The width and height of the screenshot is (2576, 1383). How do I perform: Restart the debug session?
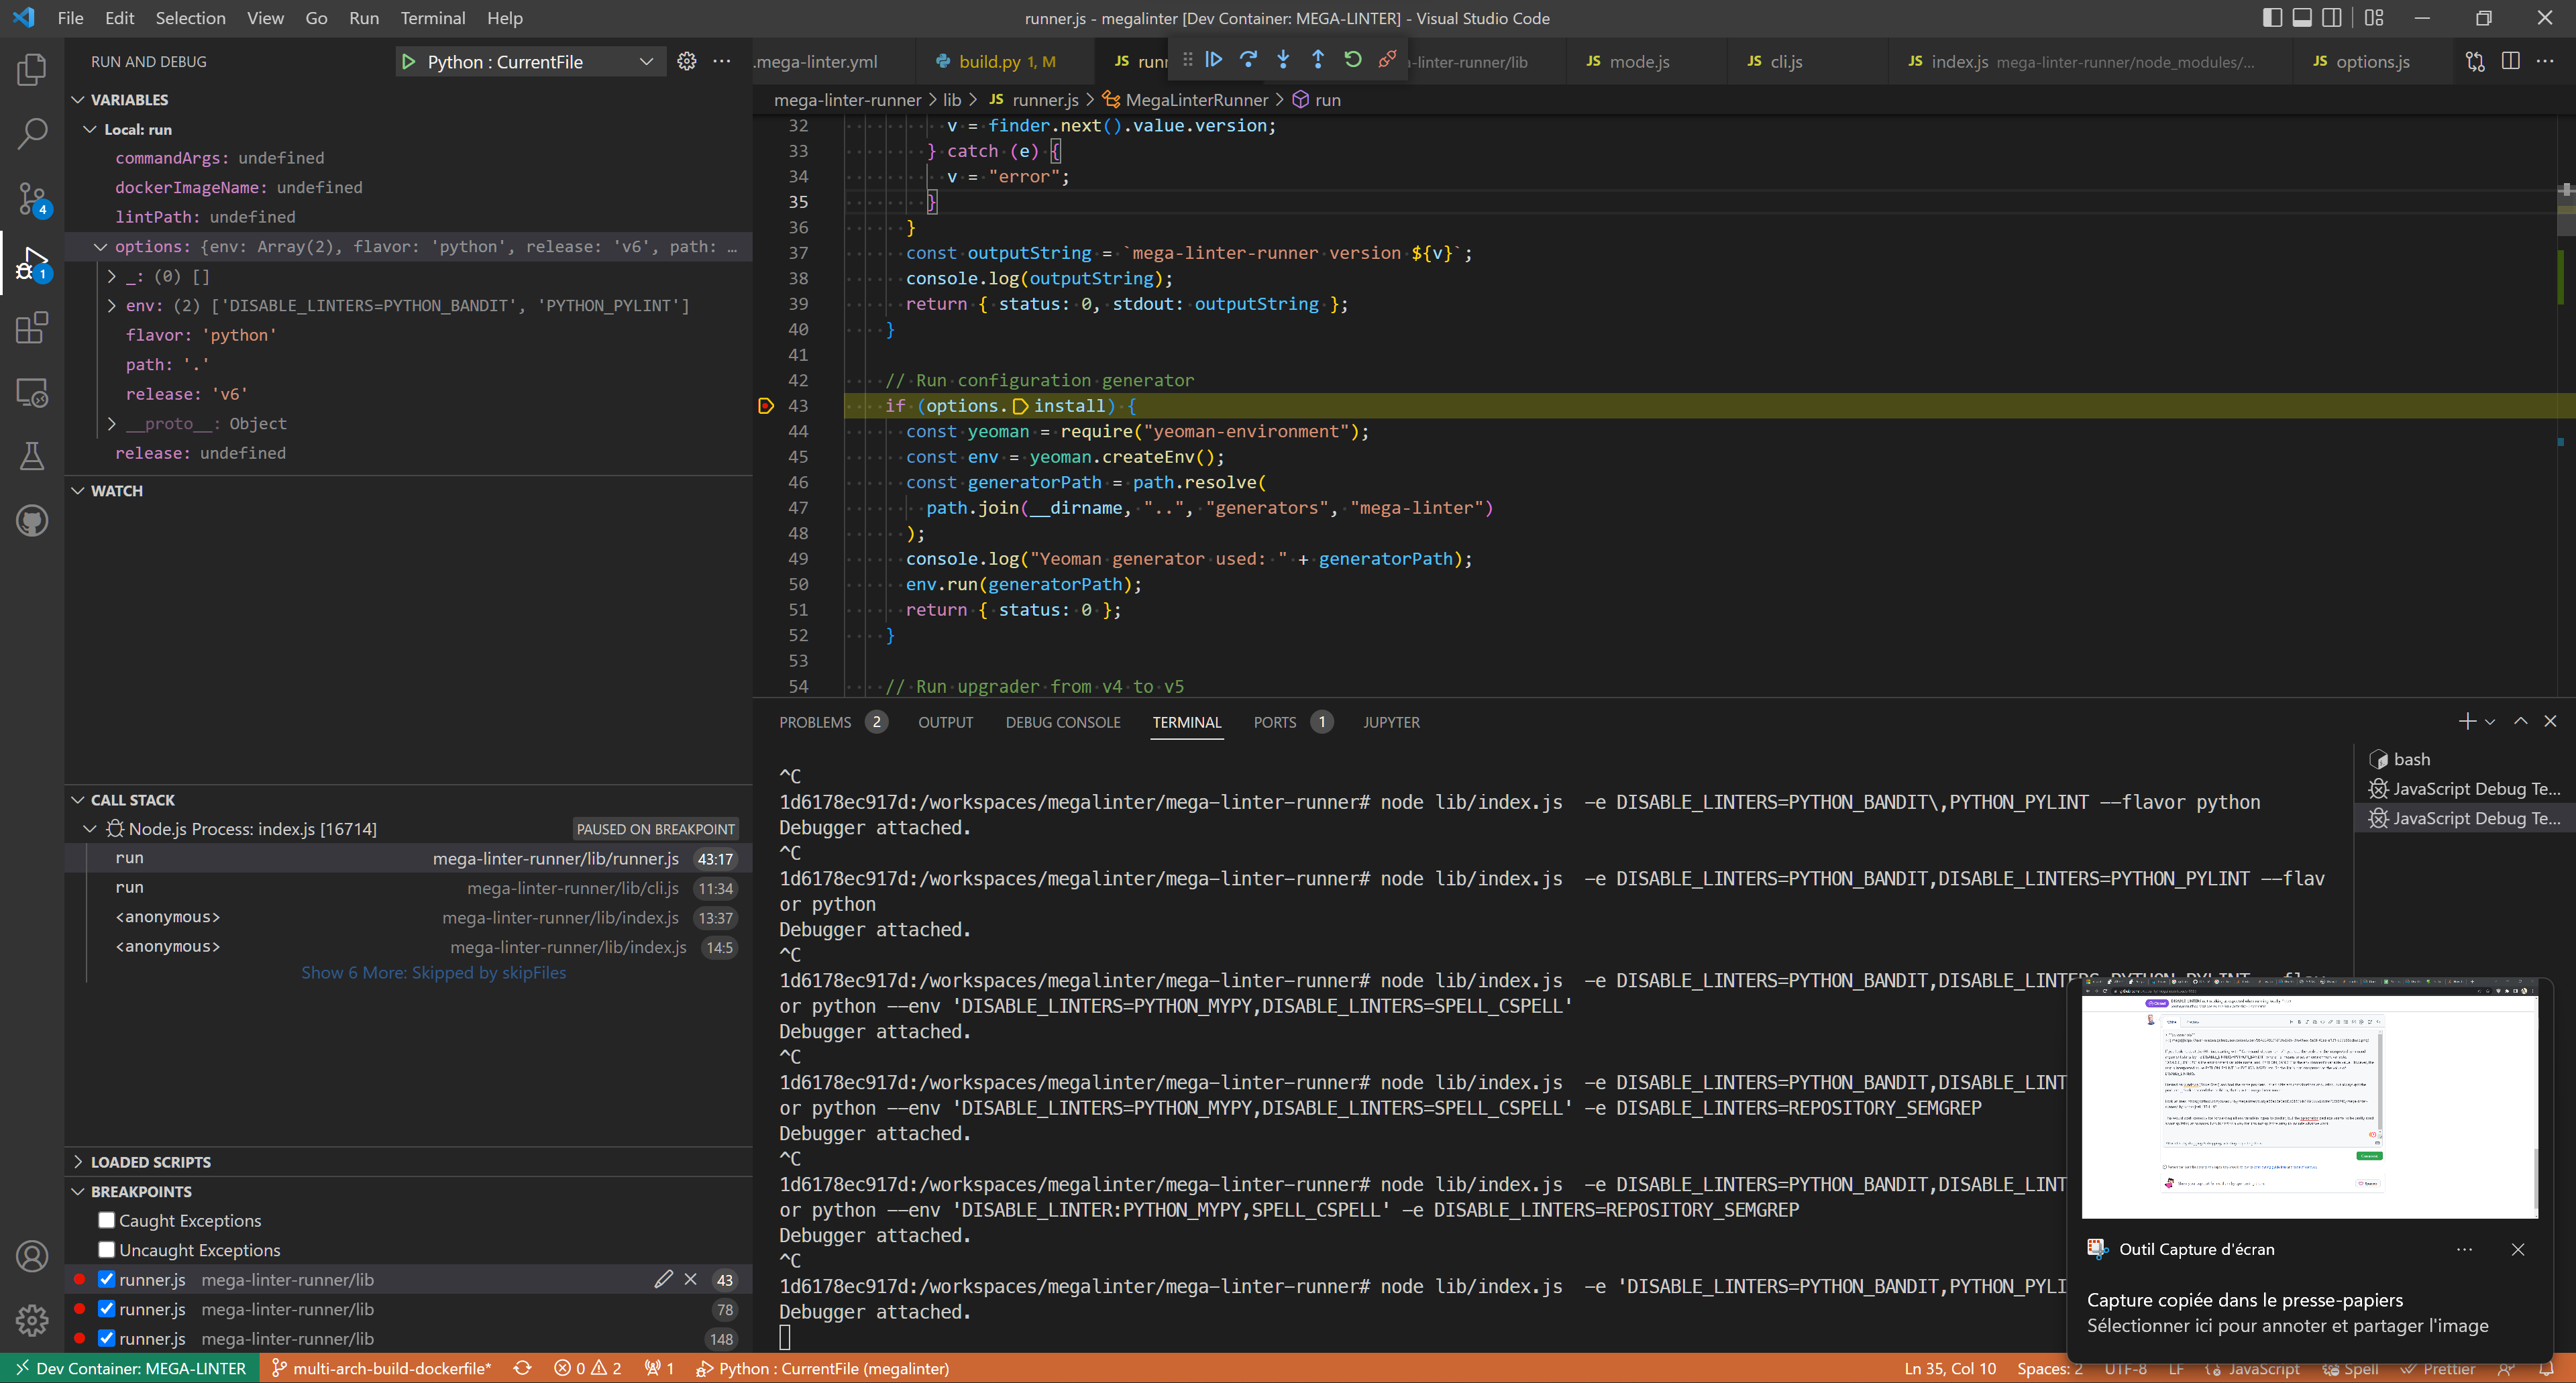1353,60
